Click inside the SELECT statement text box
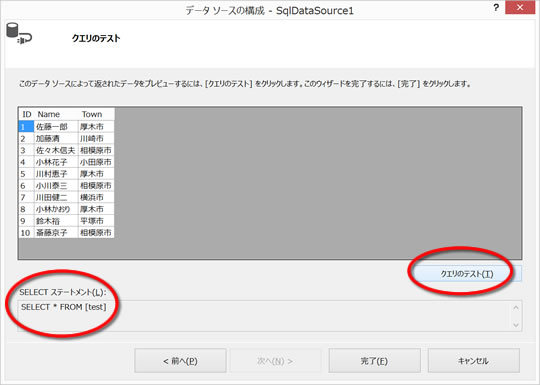Screen dimensions: 540x385 pyautogui.click(x=264, y=316)
